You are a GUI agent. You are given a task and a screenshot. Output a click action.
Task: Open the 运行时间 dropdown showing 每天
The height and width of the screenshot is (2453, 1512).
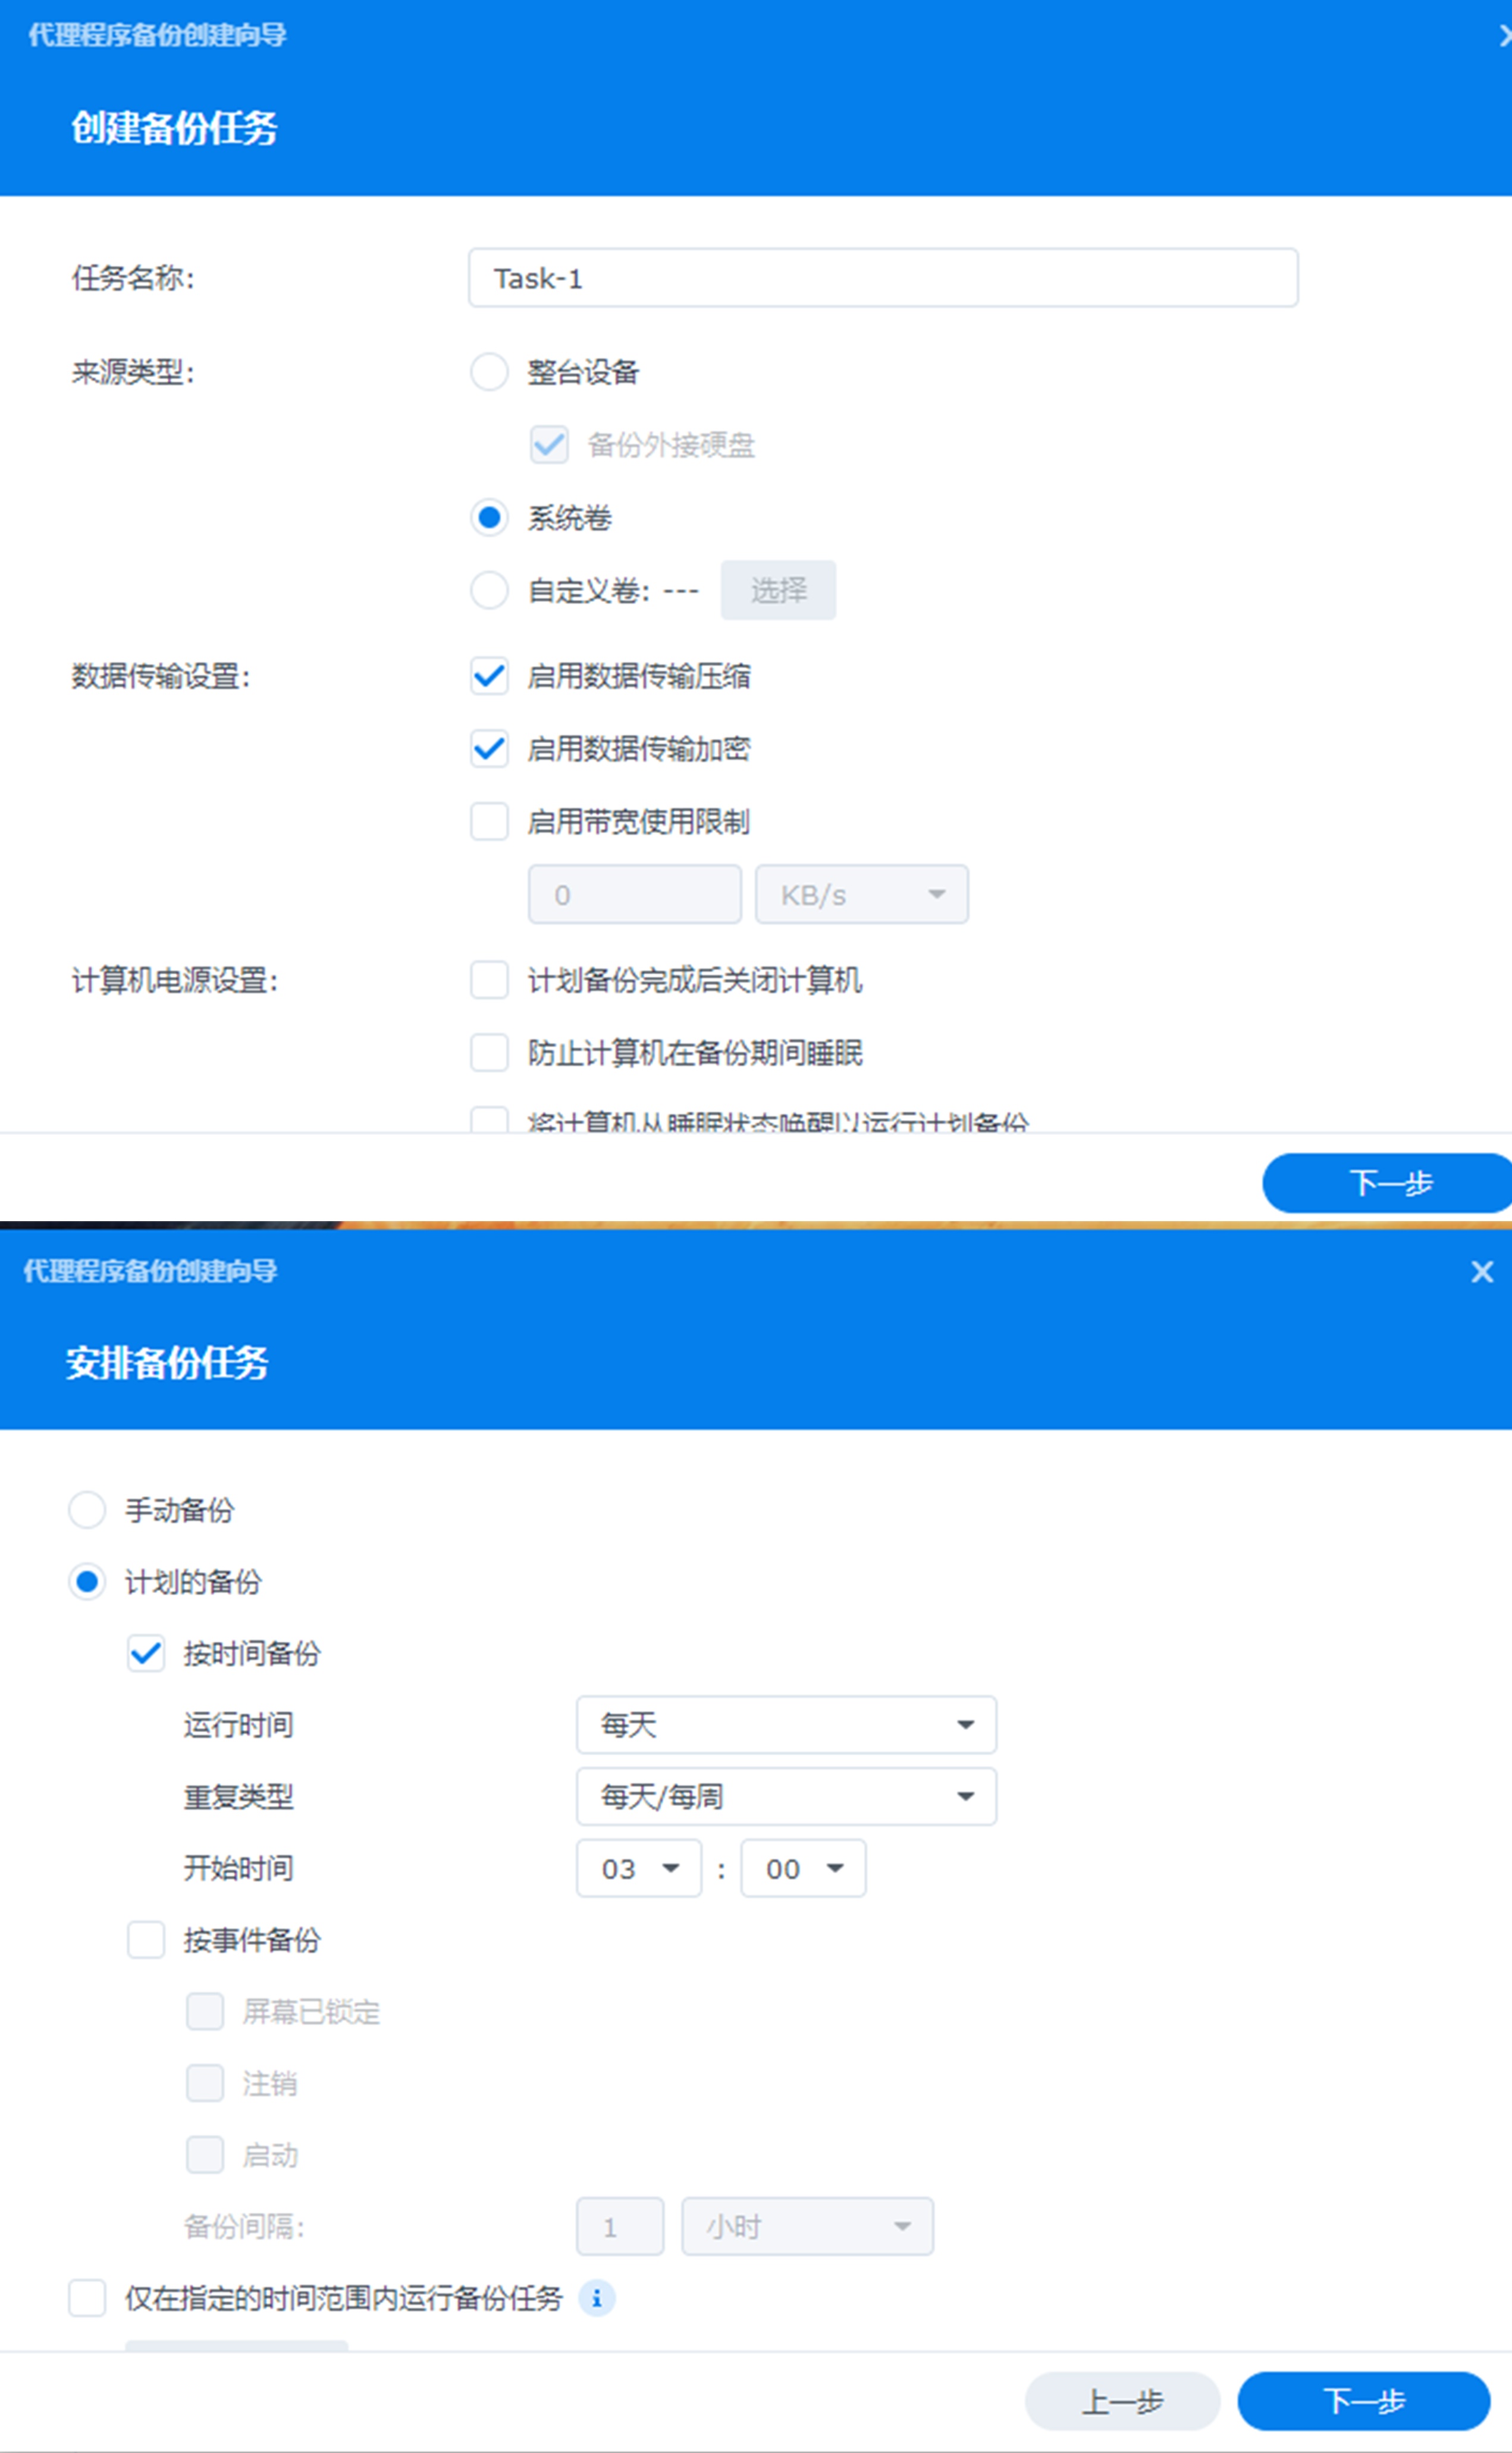(785, 1724)
